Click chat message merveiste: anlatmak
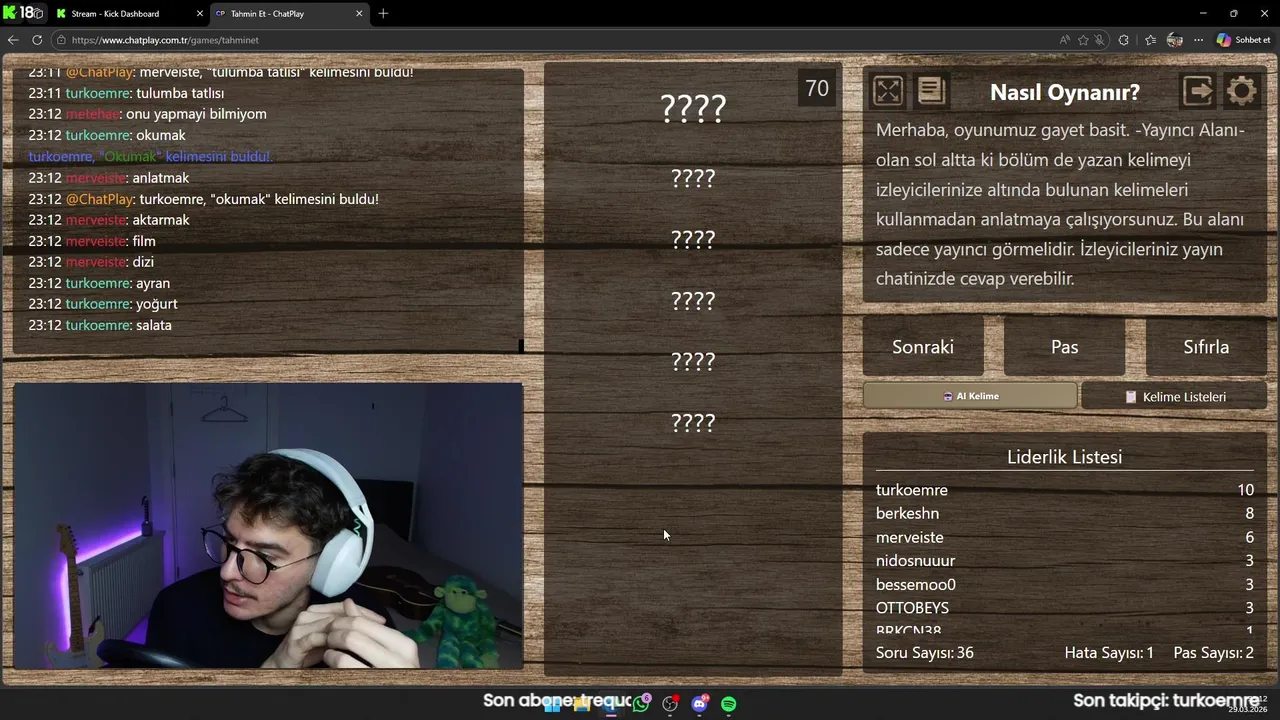The image size is (1280, 720). (x=109, y=178)
